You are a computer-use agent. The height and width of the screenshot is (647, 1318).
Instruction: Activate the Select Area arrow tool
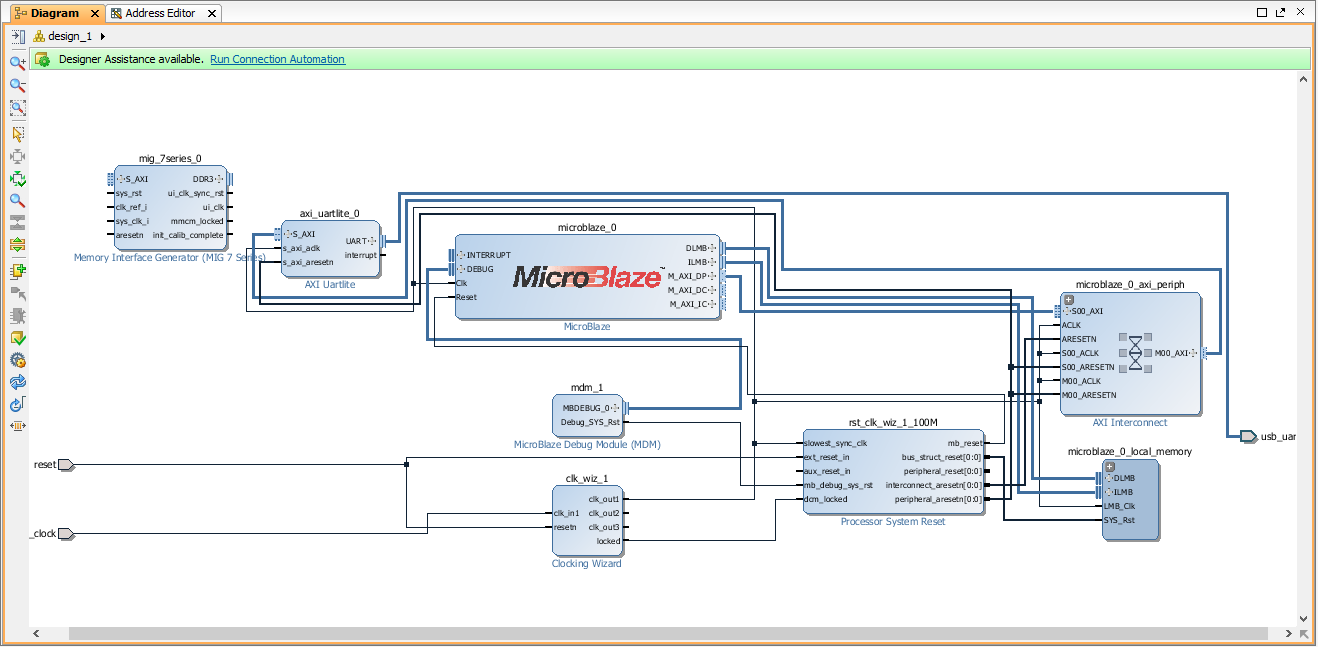[x=18, y=134]
